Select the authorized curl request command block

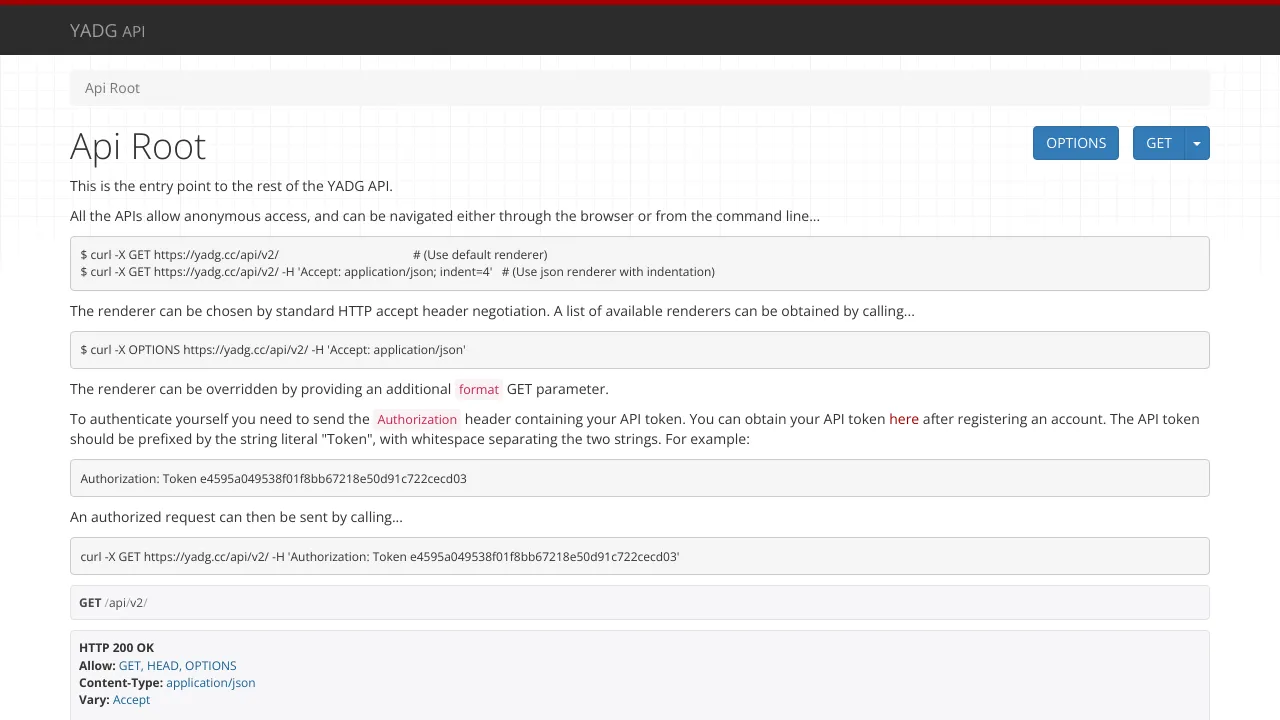click(x=639, y=556)
